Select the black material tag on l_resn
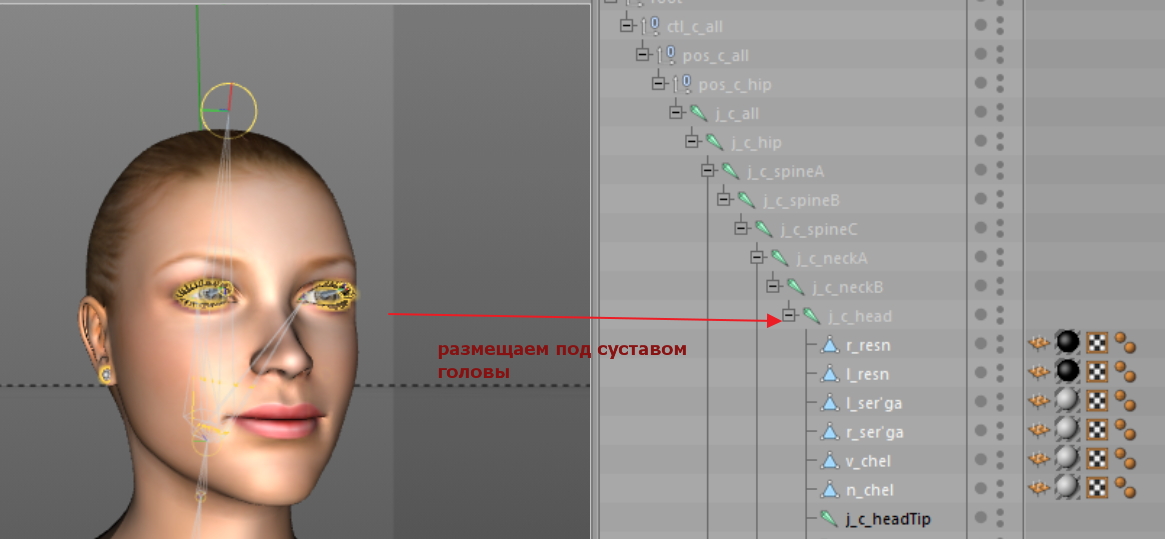Viewport: 1165px width, 539px height. pos(1068,374)
